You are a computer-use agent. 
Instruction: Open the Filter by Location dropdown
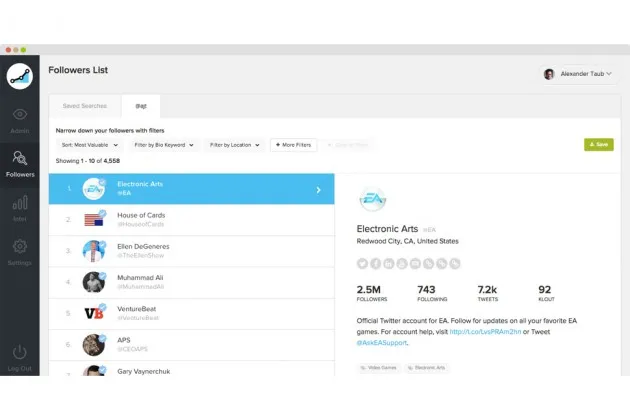coord(235,145)
